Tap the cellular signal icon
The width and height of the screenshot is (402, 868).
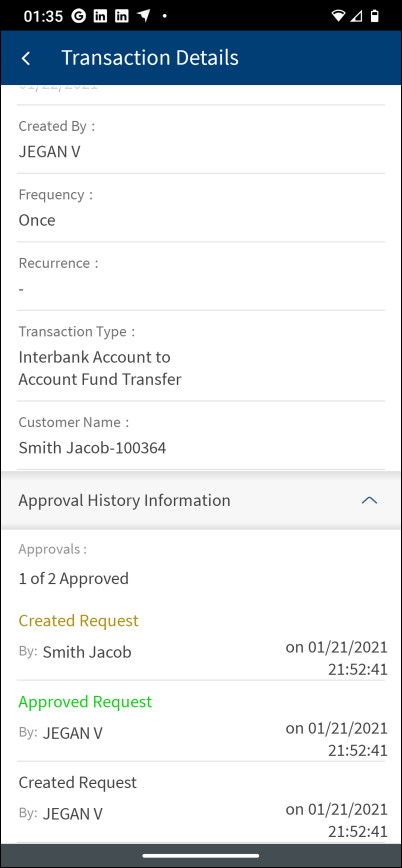click(357, 16)
